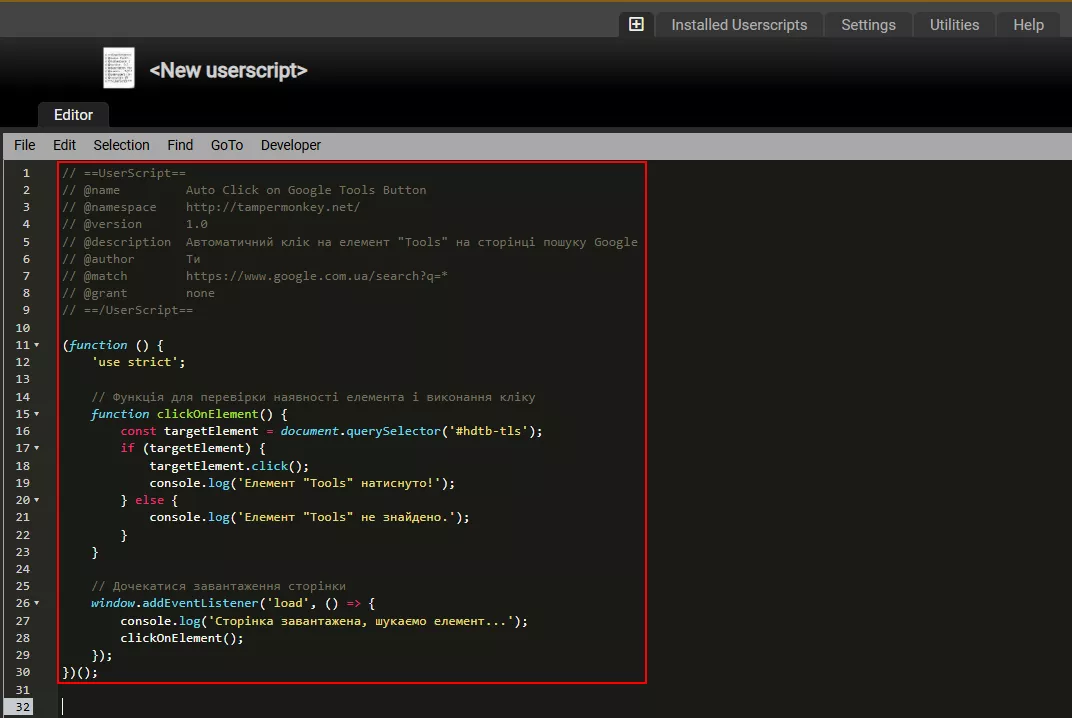Click the match URL https://www.google.com.ua/search?q=*
The height and width of the screenshot is (718, 1072).
pyautogui.click(x=317, y=276)
